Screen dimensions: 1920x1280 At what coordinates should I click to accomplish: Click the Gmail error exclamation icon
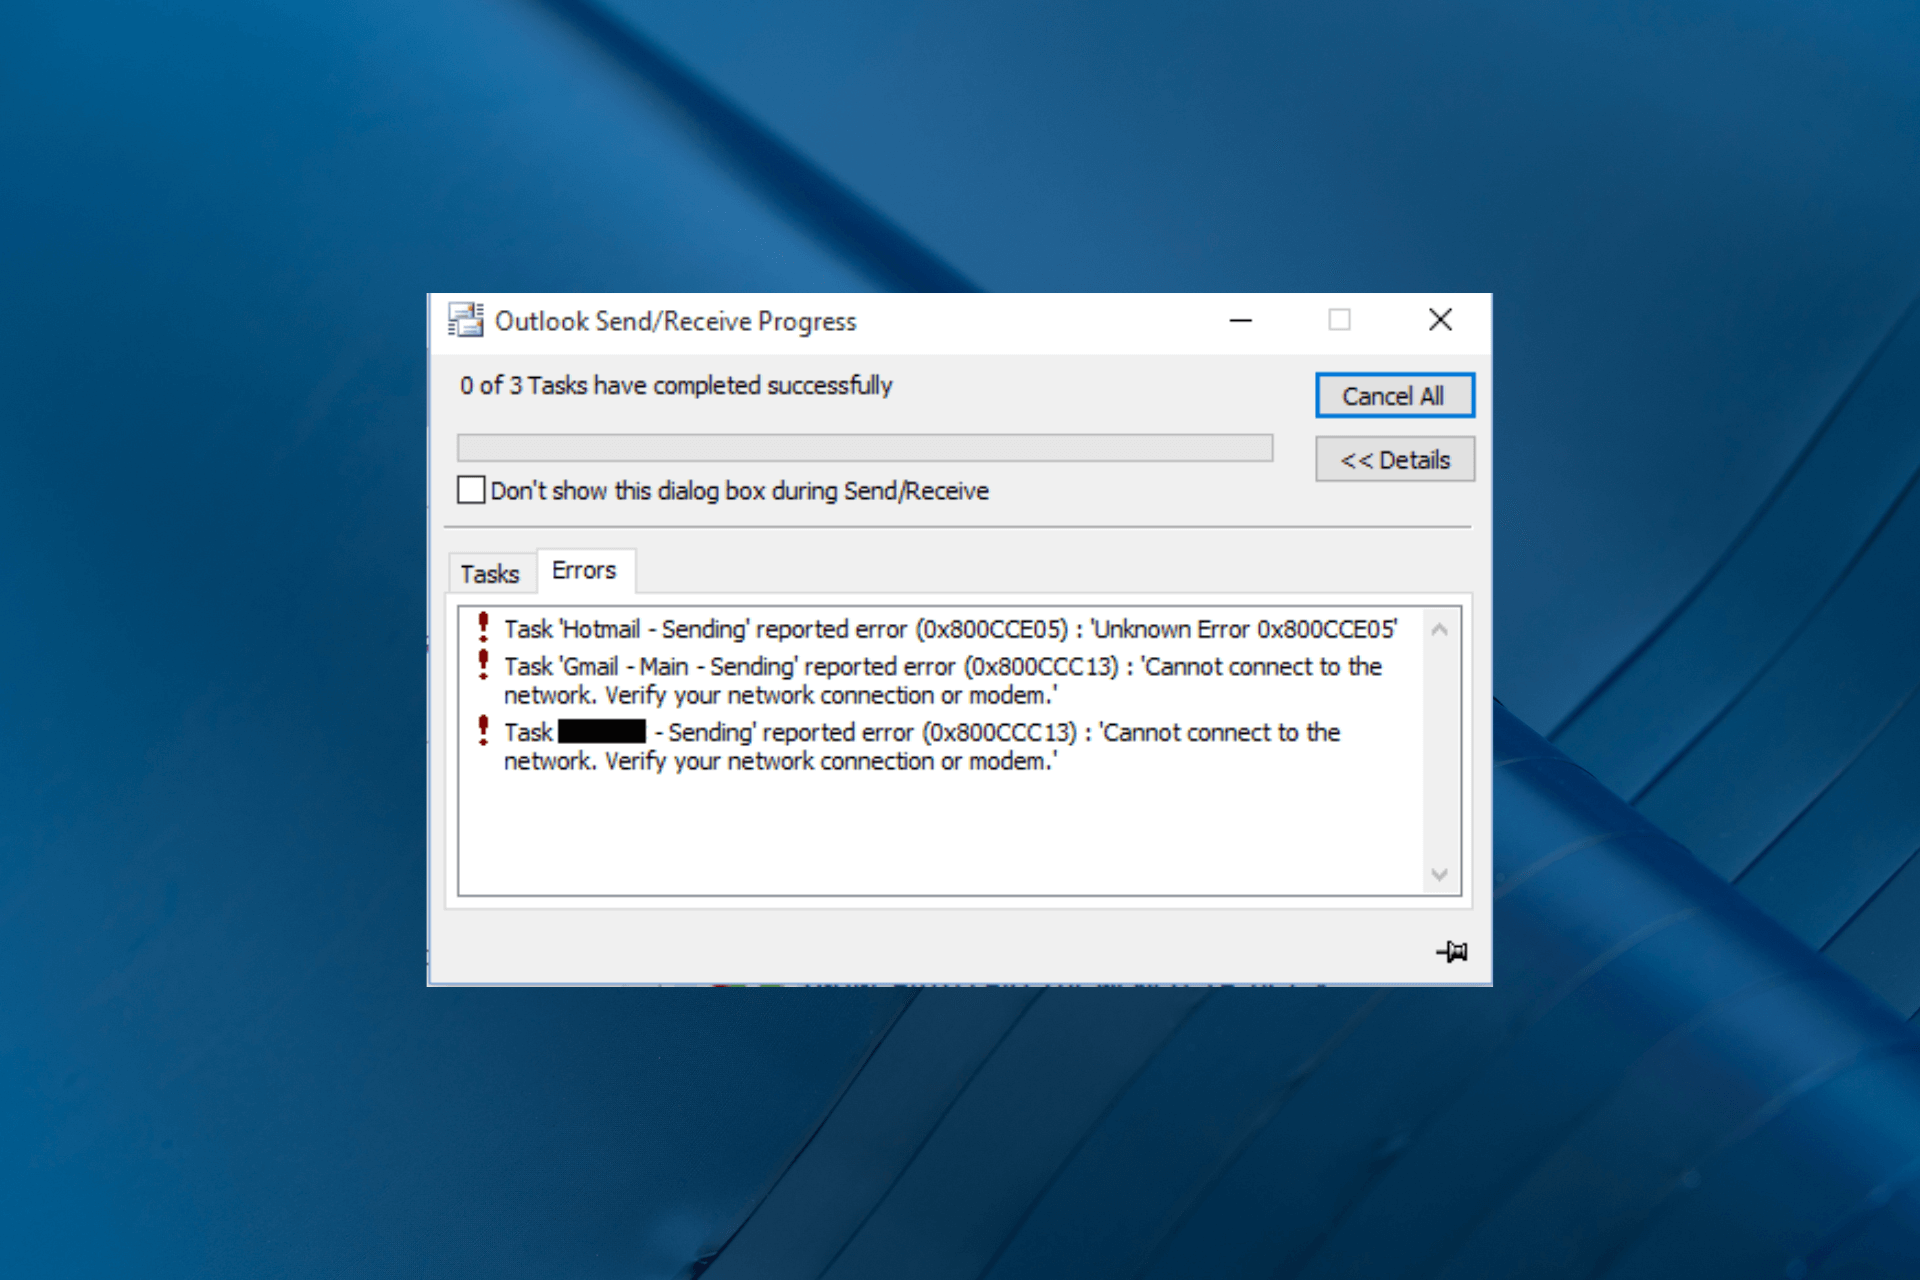[x=483, y=664]
